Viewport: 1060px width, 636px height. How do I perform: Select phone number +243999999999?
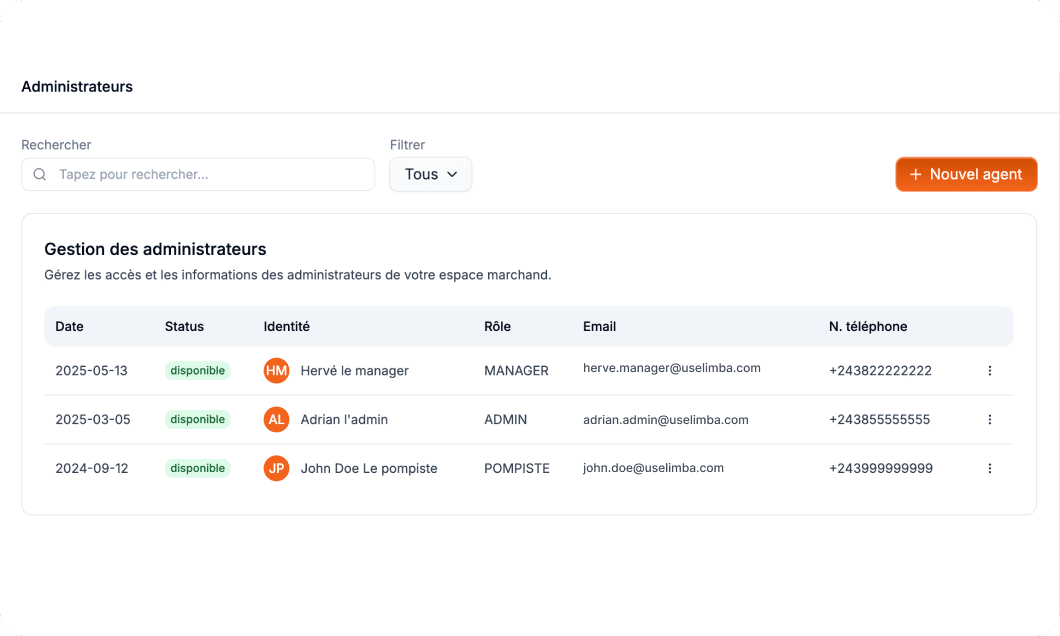[x=880, y=468]
